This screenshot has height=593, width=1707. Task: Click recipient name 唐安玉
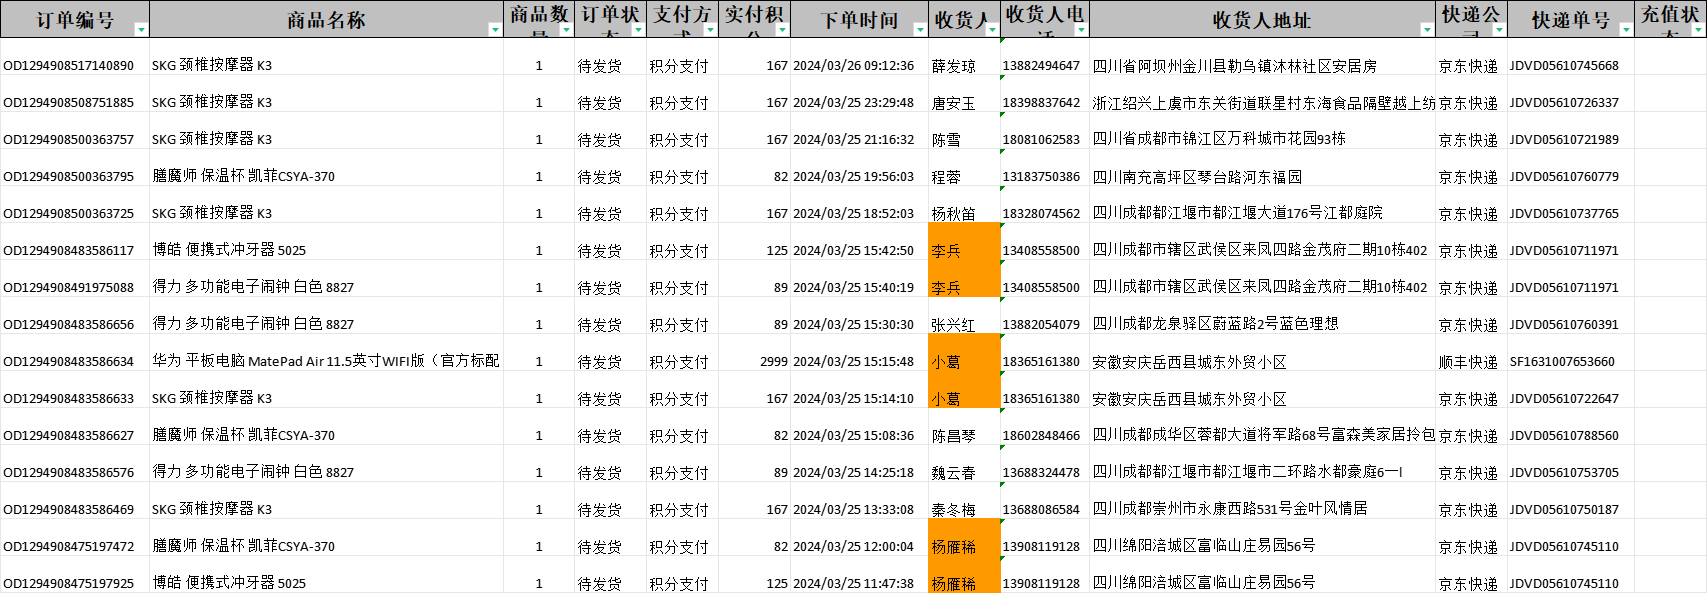(953, 103)
